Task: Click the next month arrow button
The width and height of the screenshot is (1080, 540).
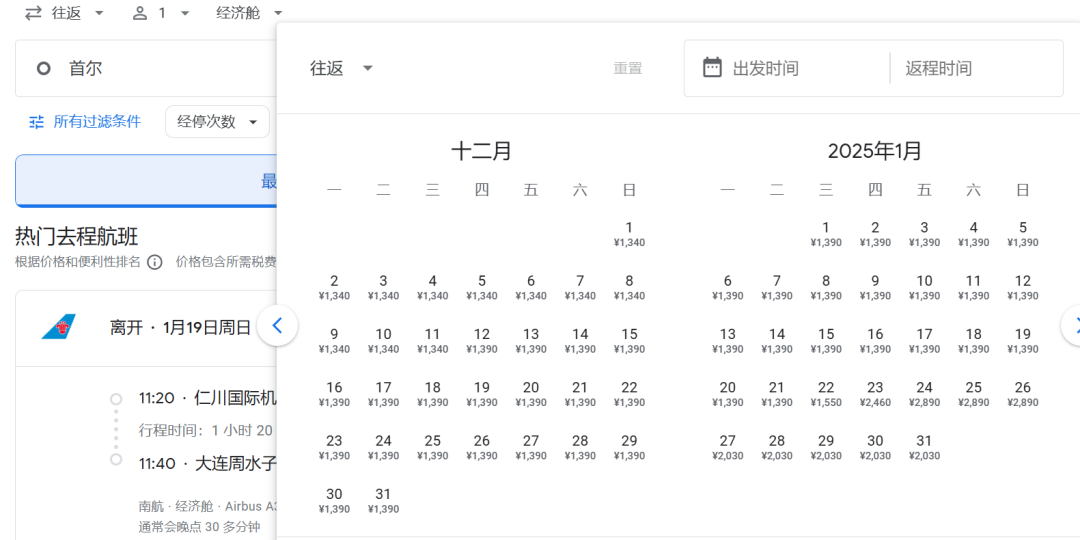Action: click(1072, 326)
